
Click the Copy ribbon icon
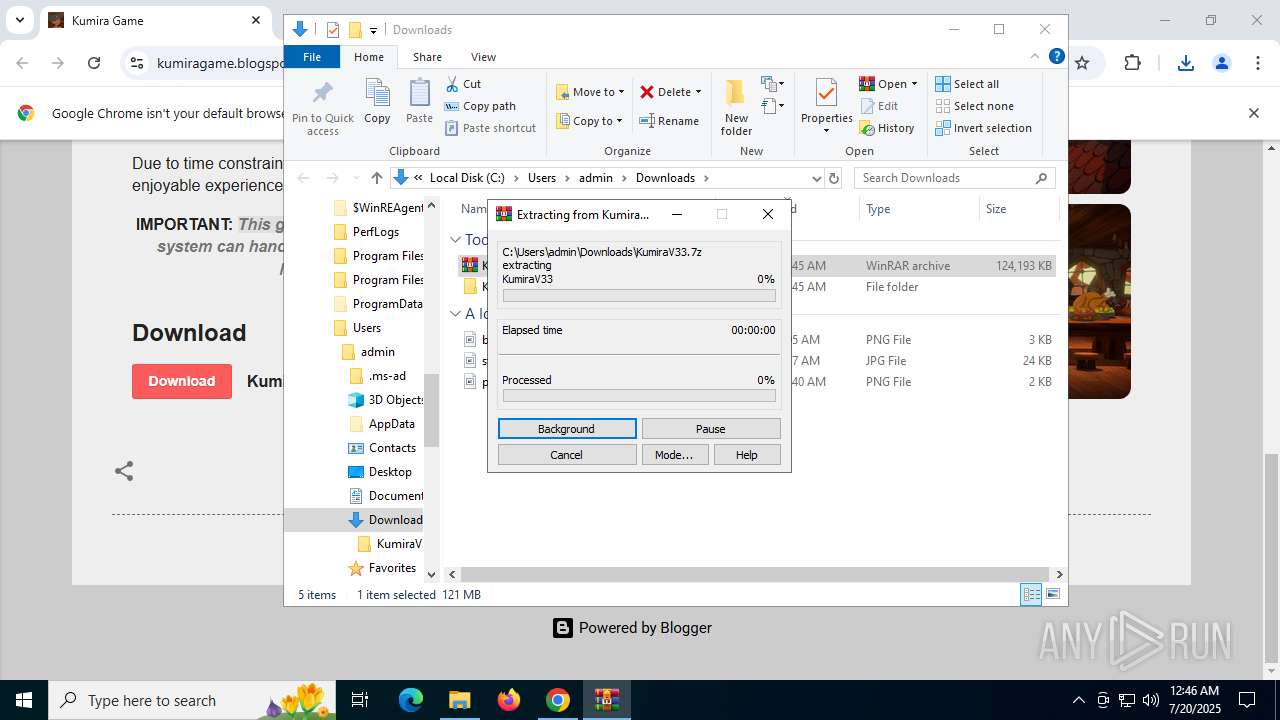coord(377,102)
